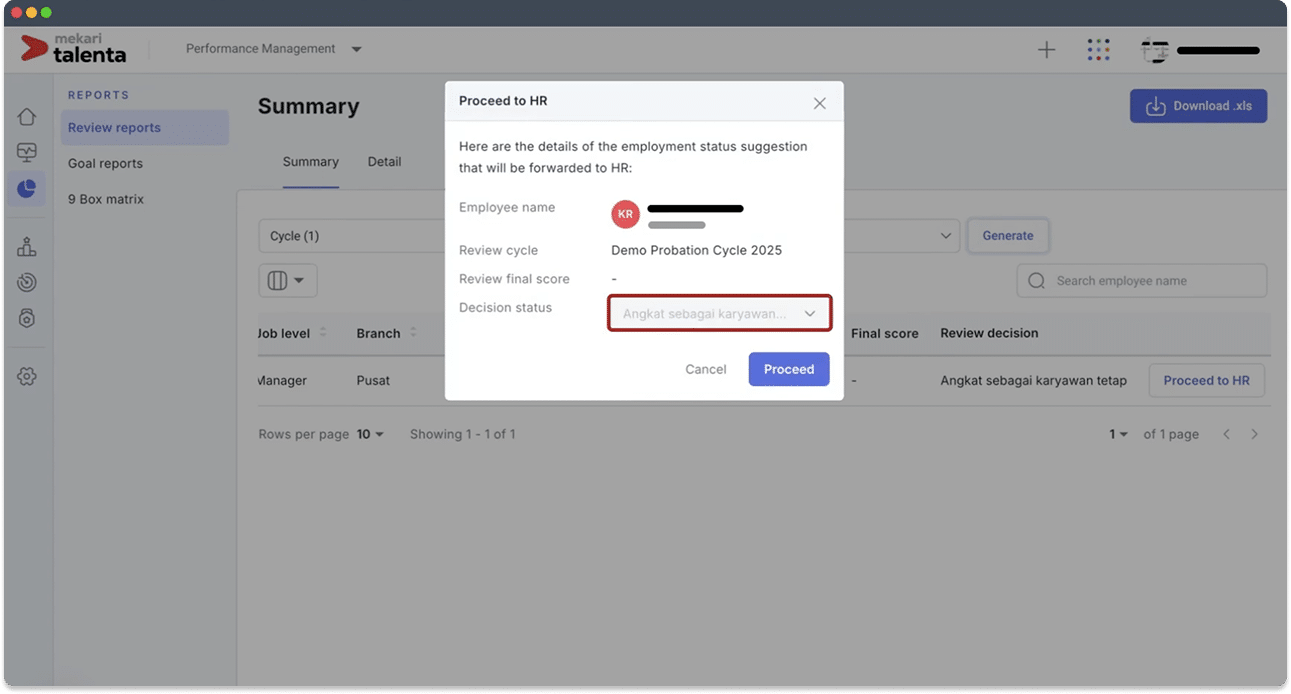
Task: Click the circular target goals icon
Action: 27,283
